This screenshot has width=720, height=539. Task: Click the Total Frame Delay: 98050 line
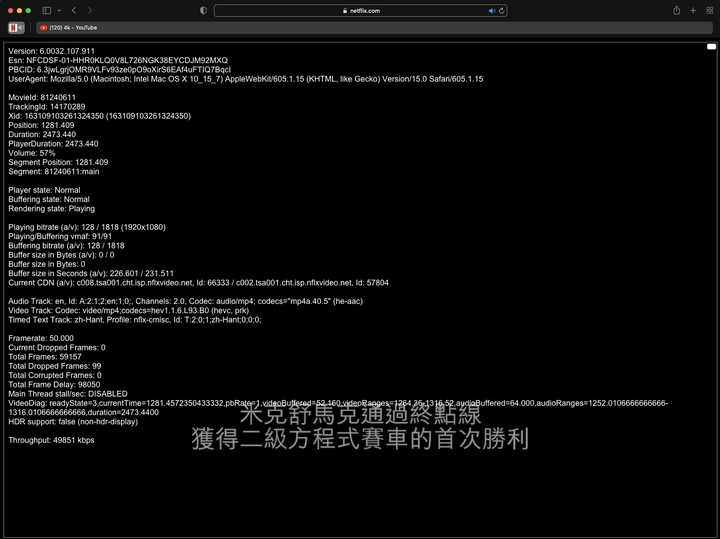click(x=54, y=384)
